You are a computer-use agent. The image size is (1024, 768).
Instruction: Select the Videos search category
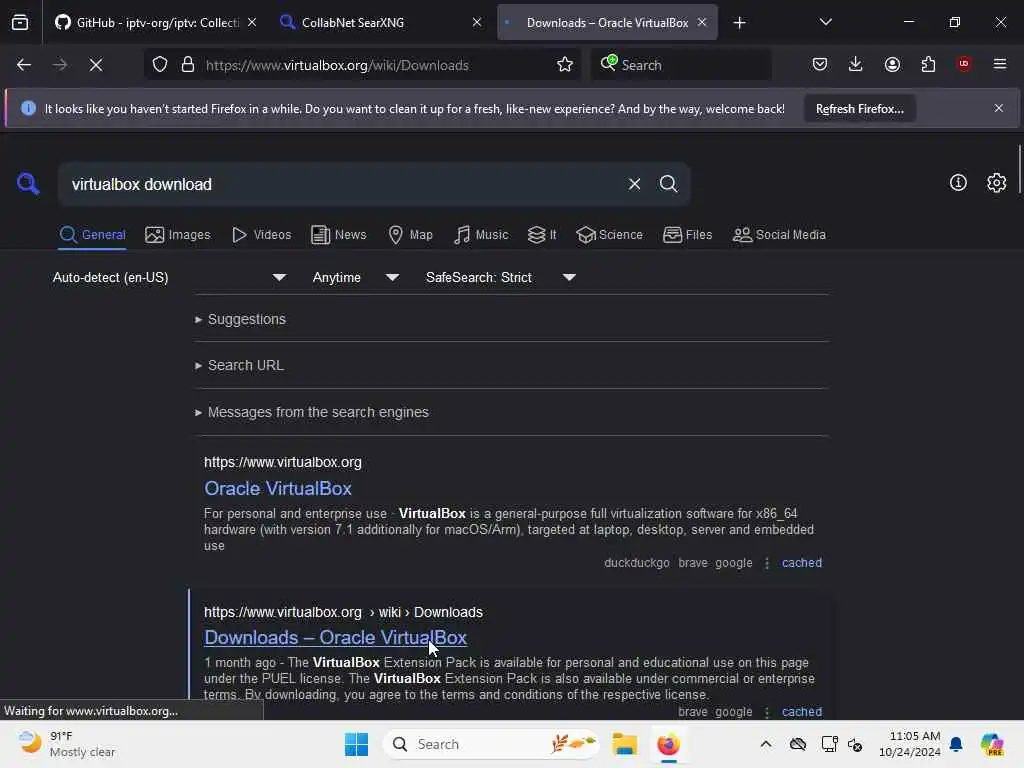(262, 235)
